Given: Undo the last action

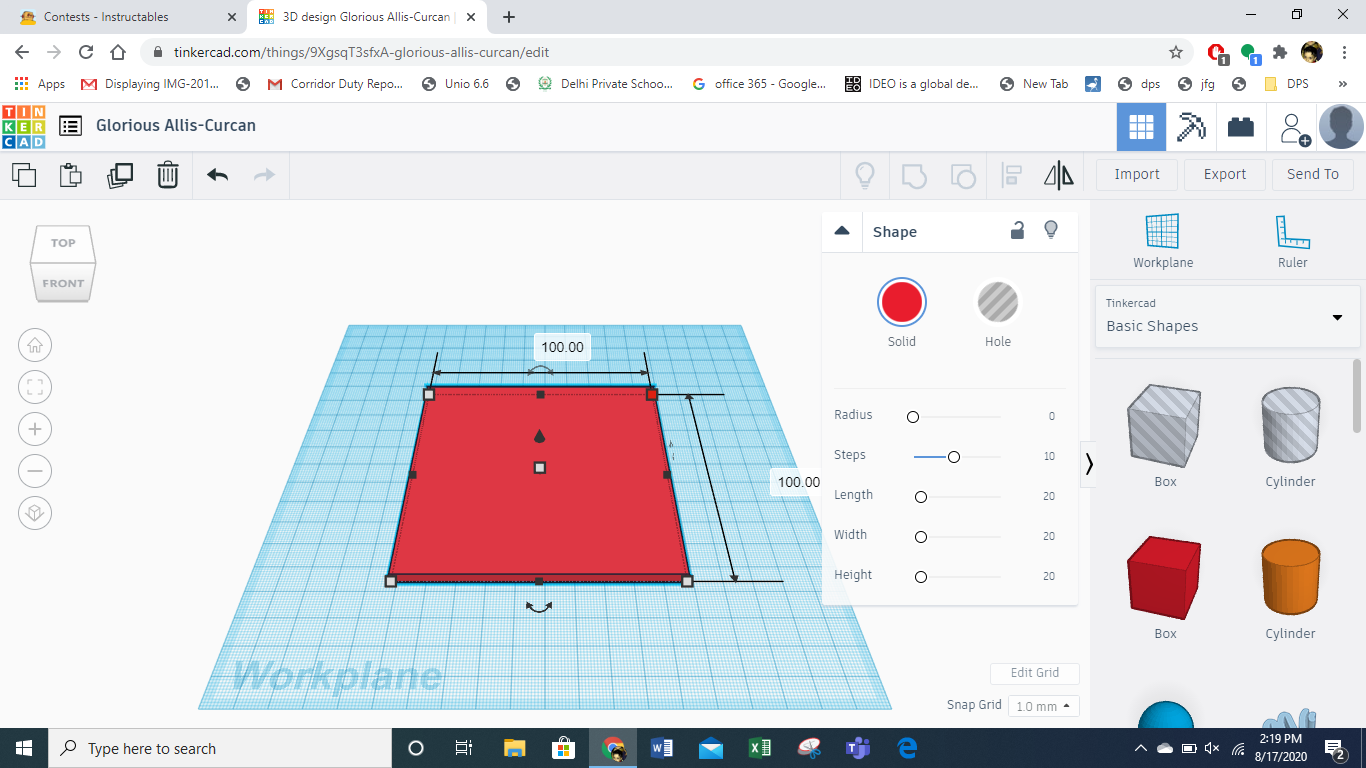Looking at the screenshot, I should (217, 175).
